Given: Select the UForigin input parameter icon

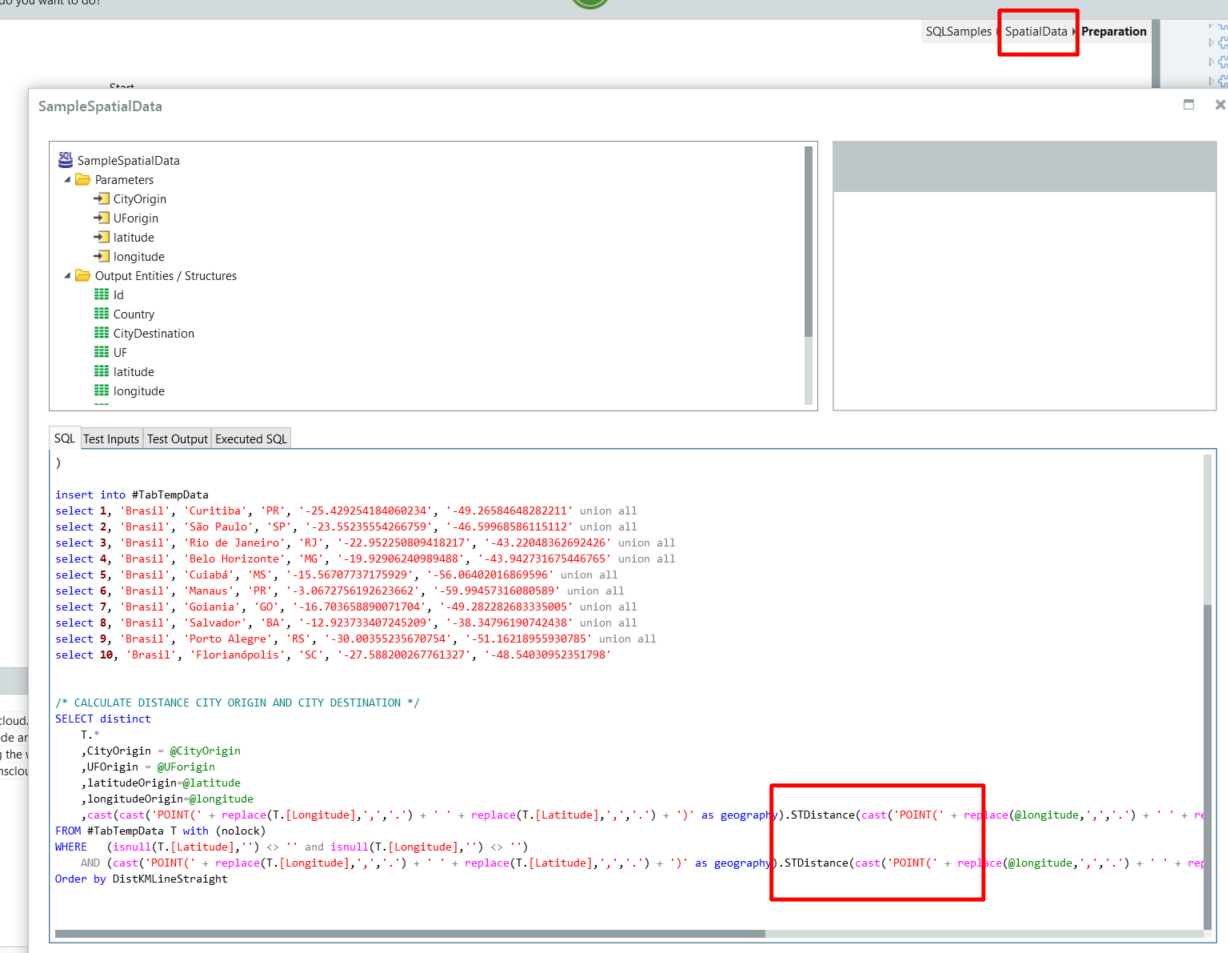Looking at the screenshot, I should pos(101,218).
